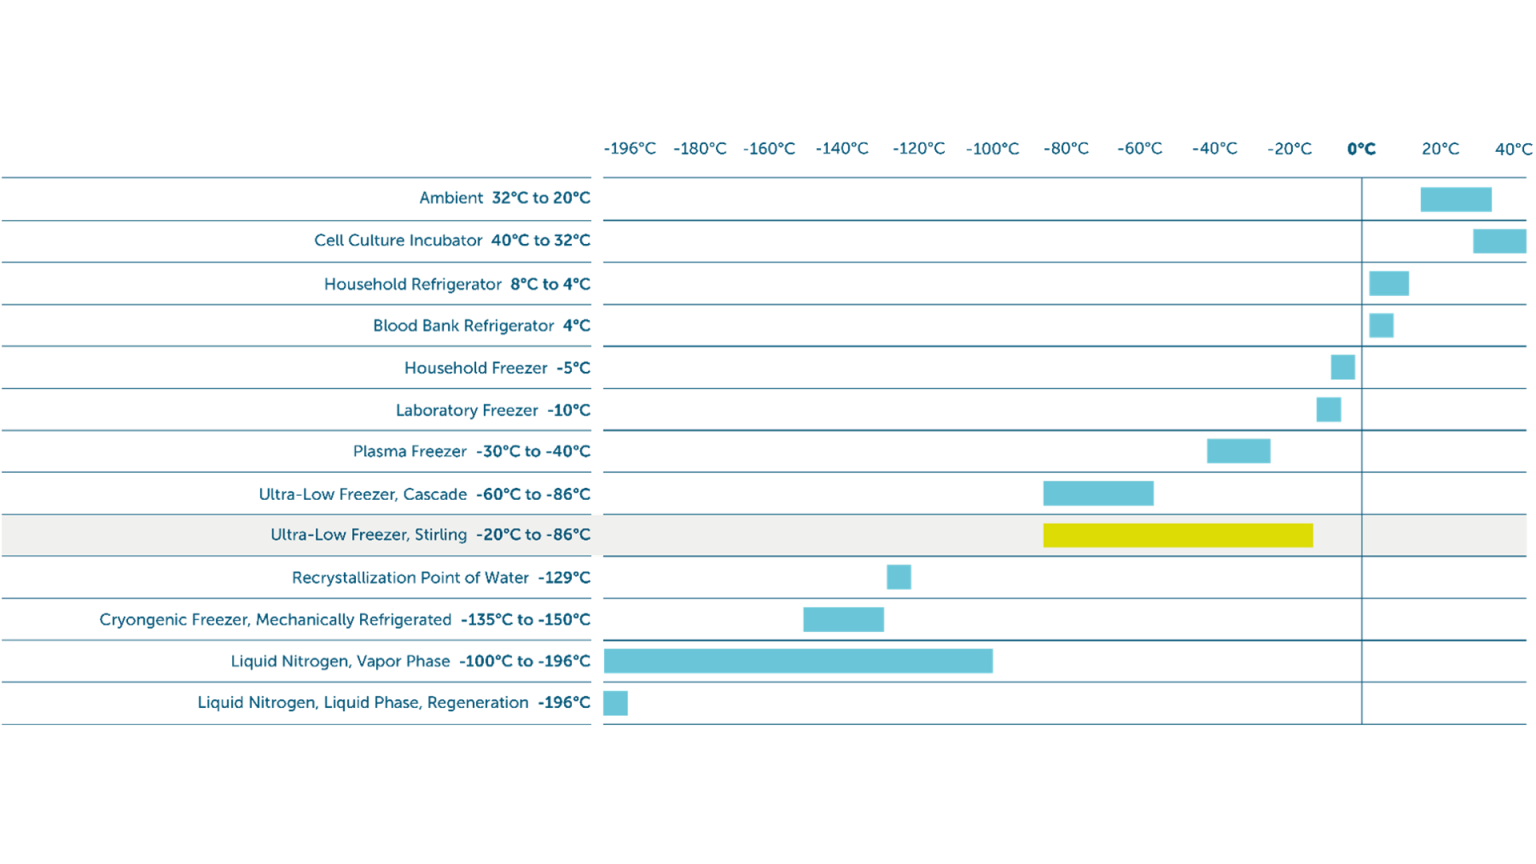
Task: Click the Blood Bank Refrigerator label
Action: pos(481,326)
